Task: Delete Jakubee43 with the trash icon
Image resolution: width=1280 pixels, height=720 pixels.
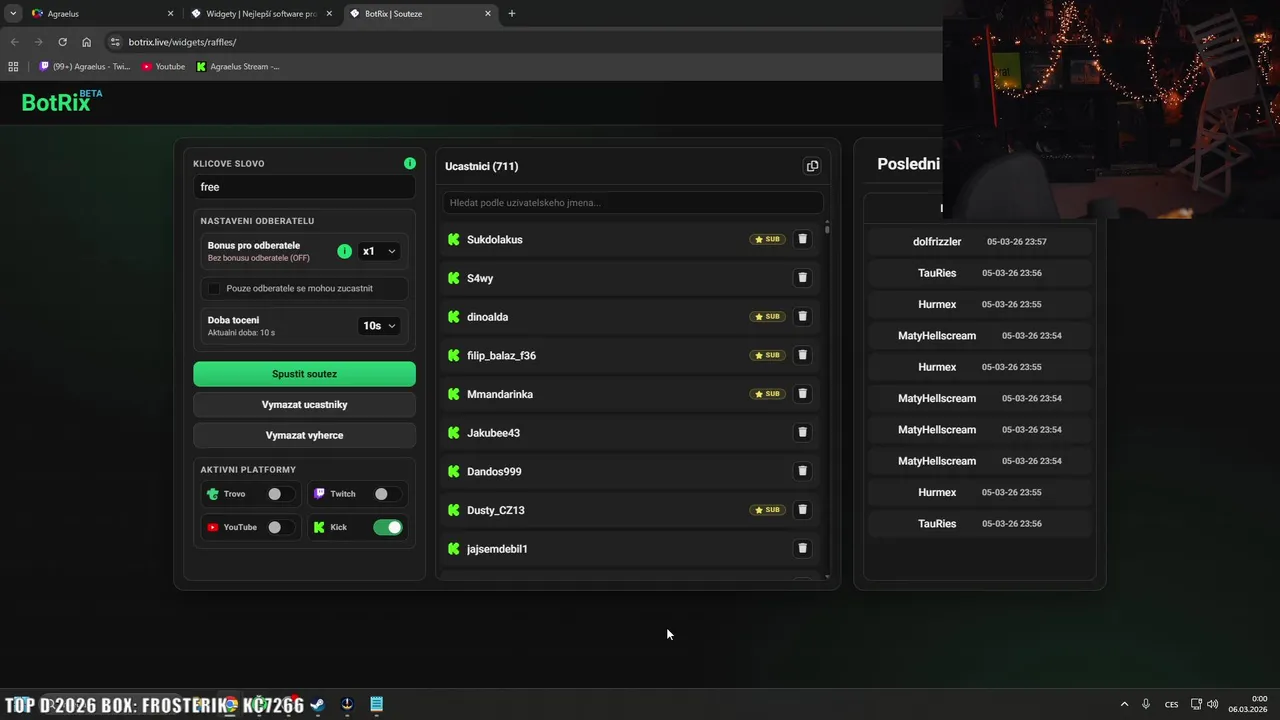Action: (802, 432)
